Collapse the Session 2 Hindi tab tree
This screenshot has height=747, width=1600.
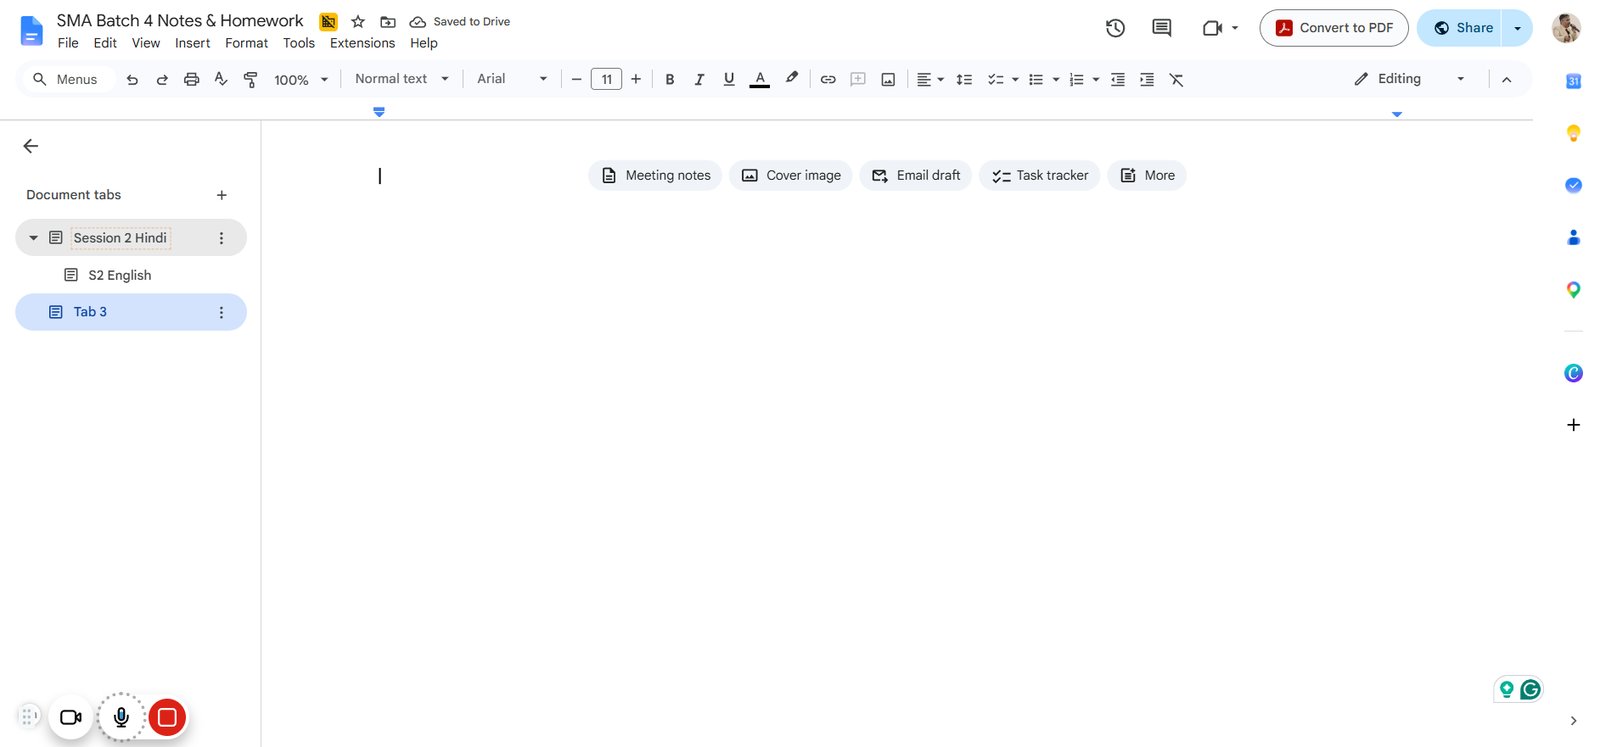tap(33, 238)
